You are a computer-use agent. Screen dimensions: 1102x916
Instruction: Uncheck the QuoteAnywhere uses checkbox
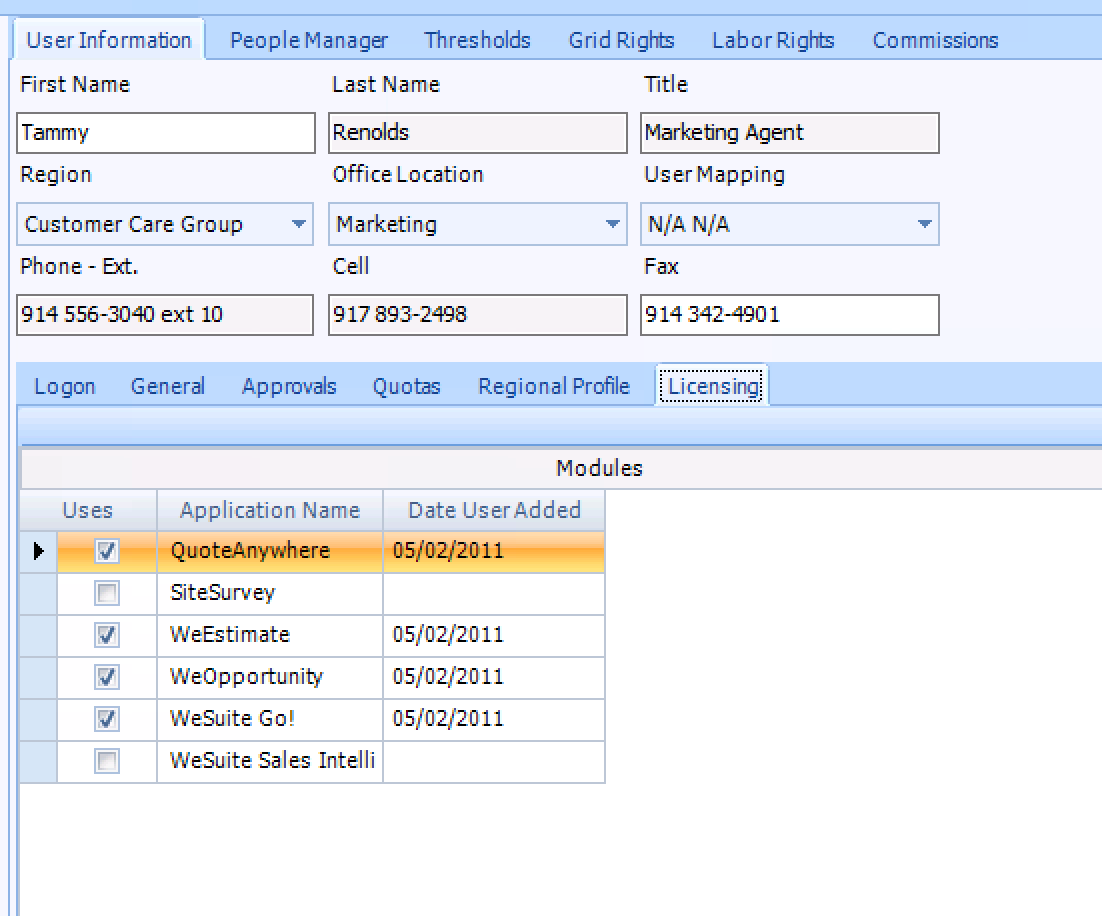[107, 551]
